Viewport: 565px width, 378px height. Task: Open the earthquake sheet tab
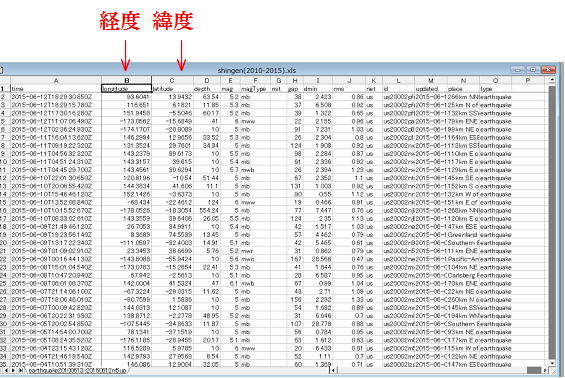pos(77,370)
